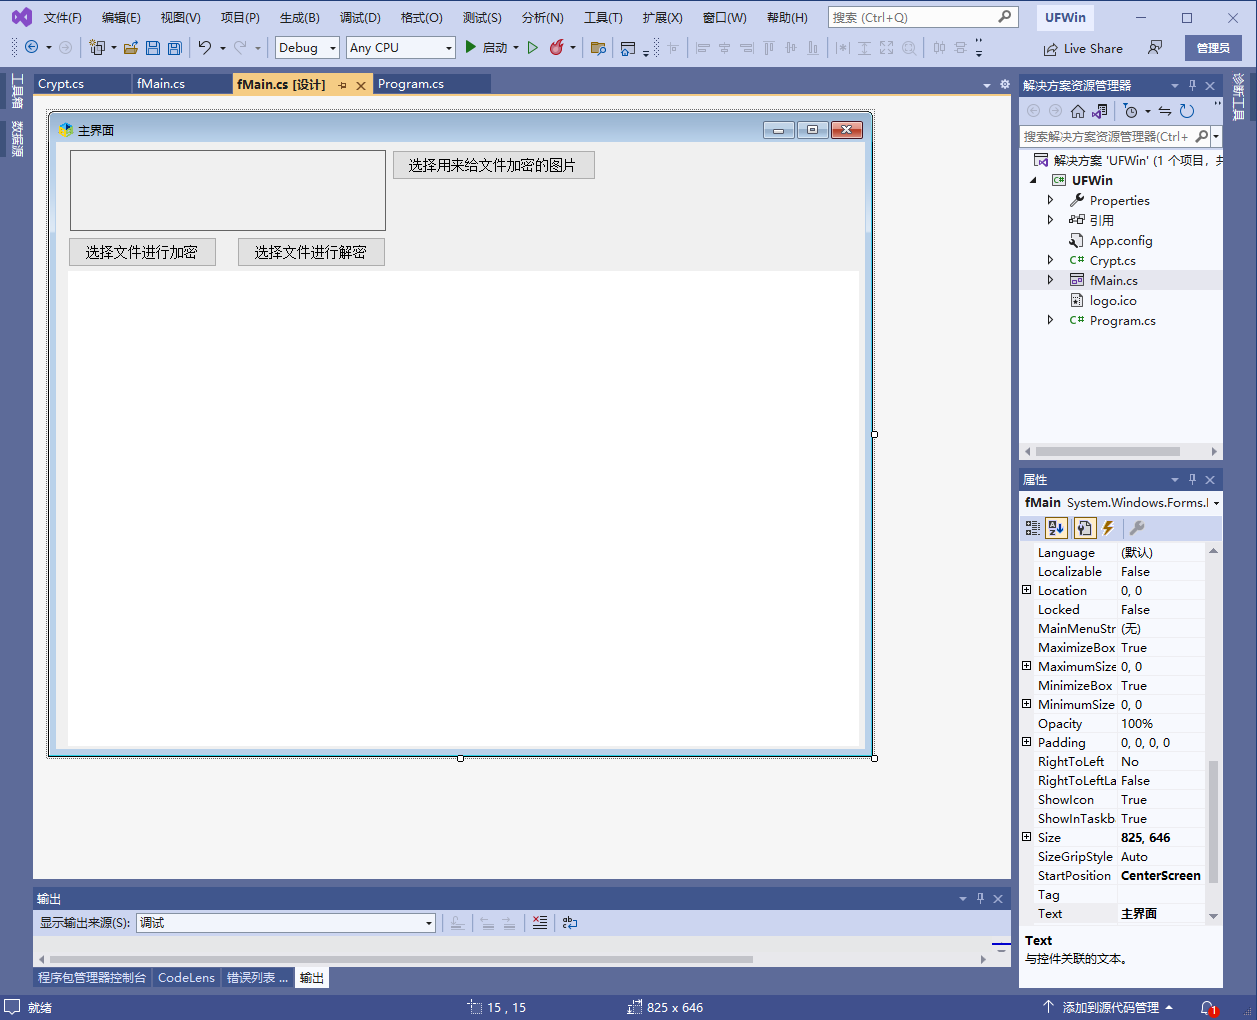Select App.config in Solution Explorer
This screenshot has height=1020, width=1257.
1120,240
